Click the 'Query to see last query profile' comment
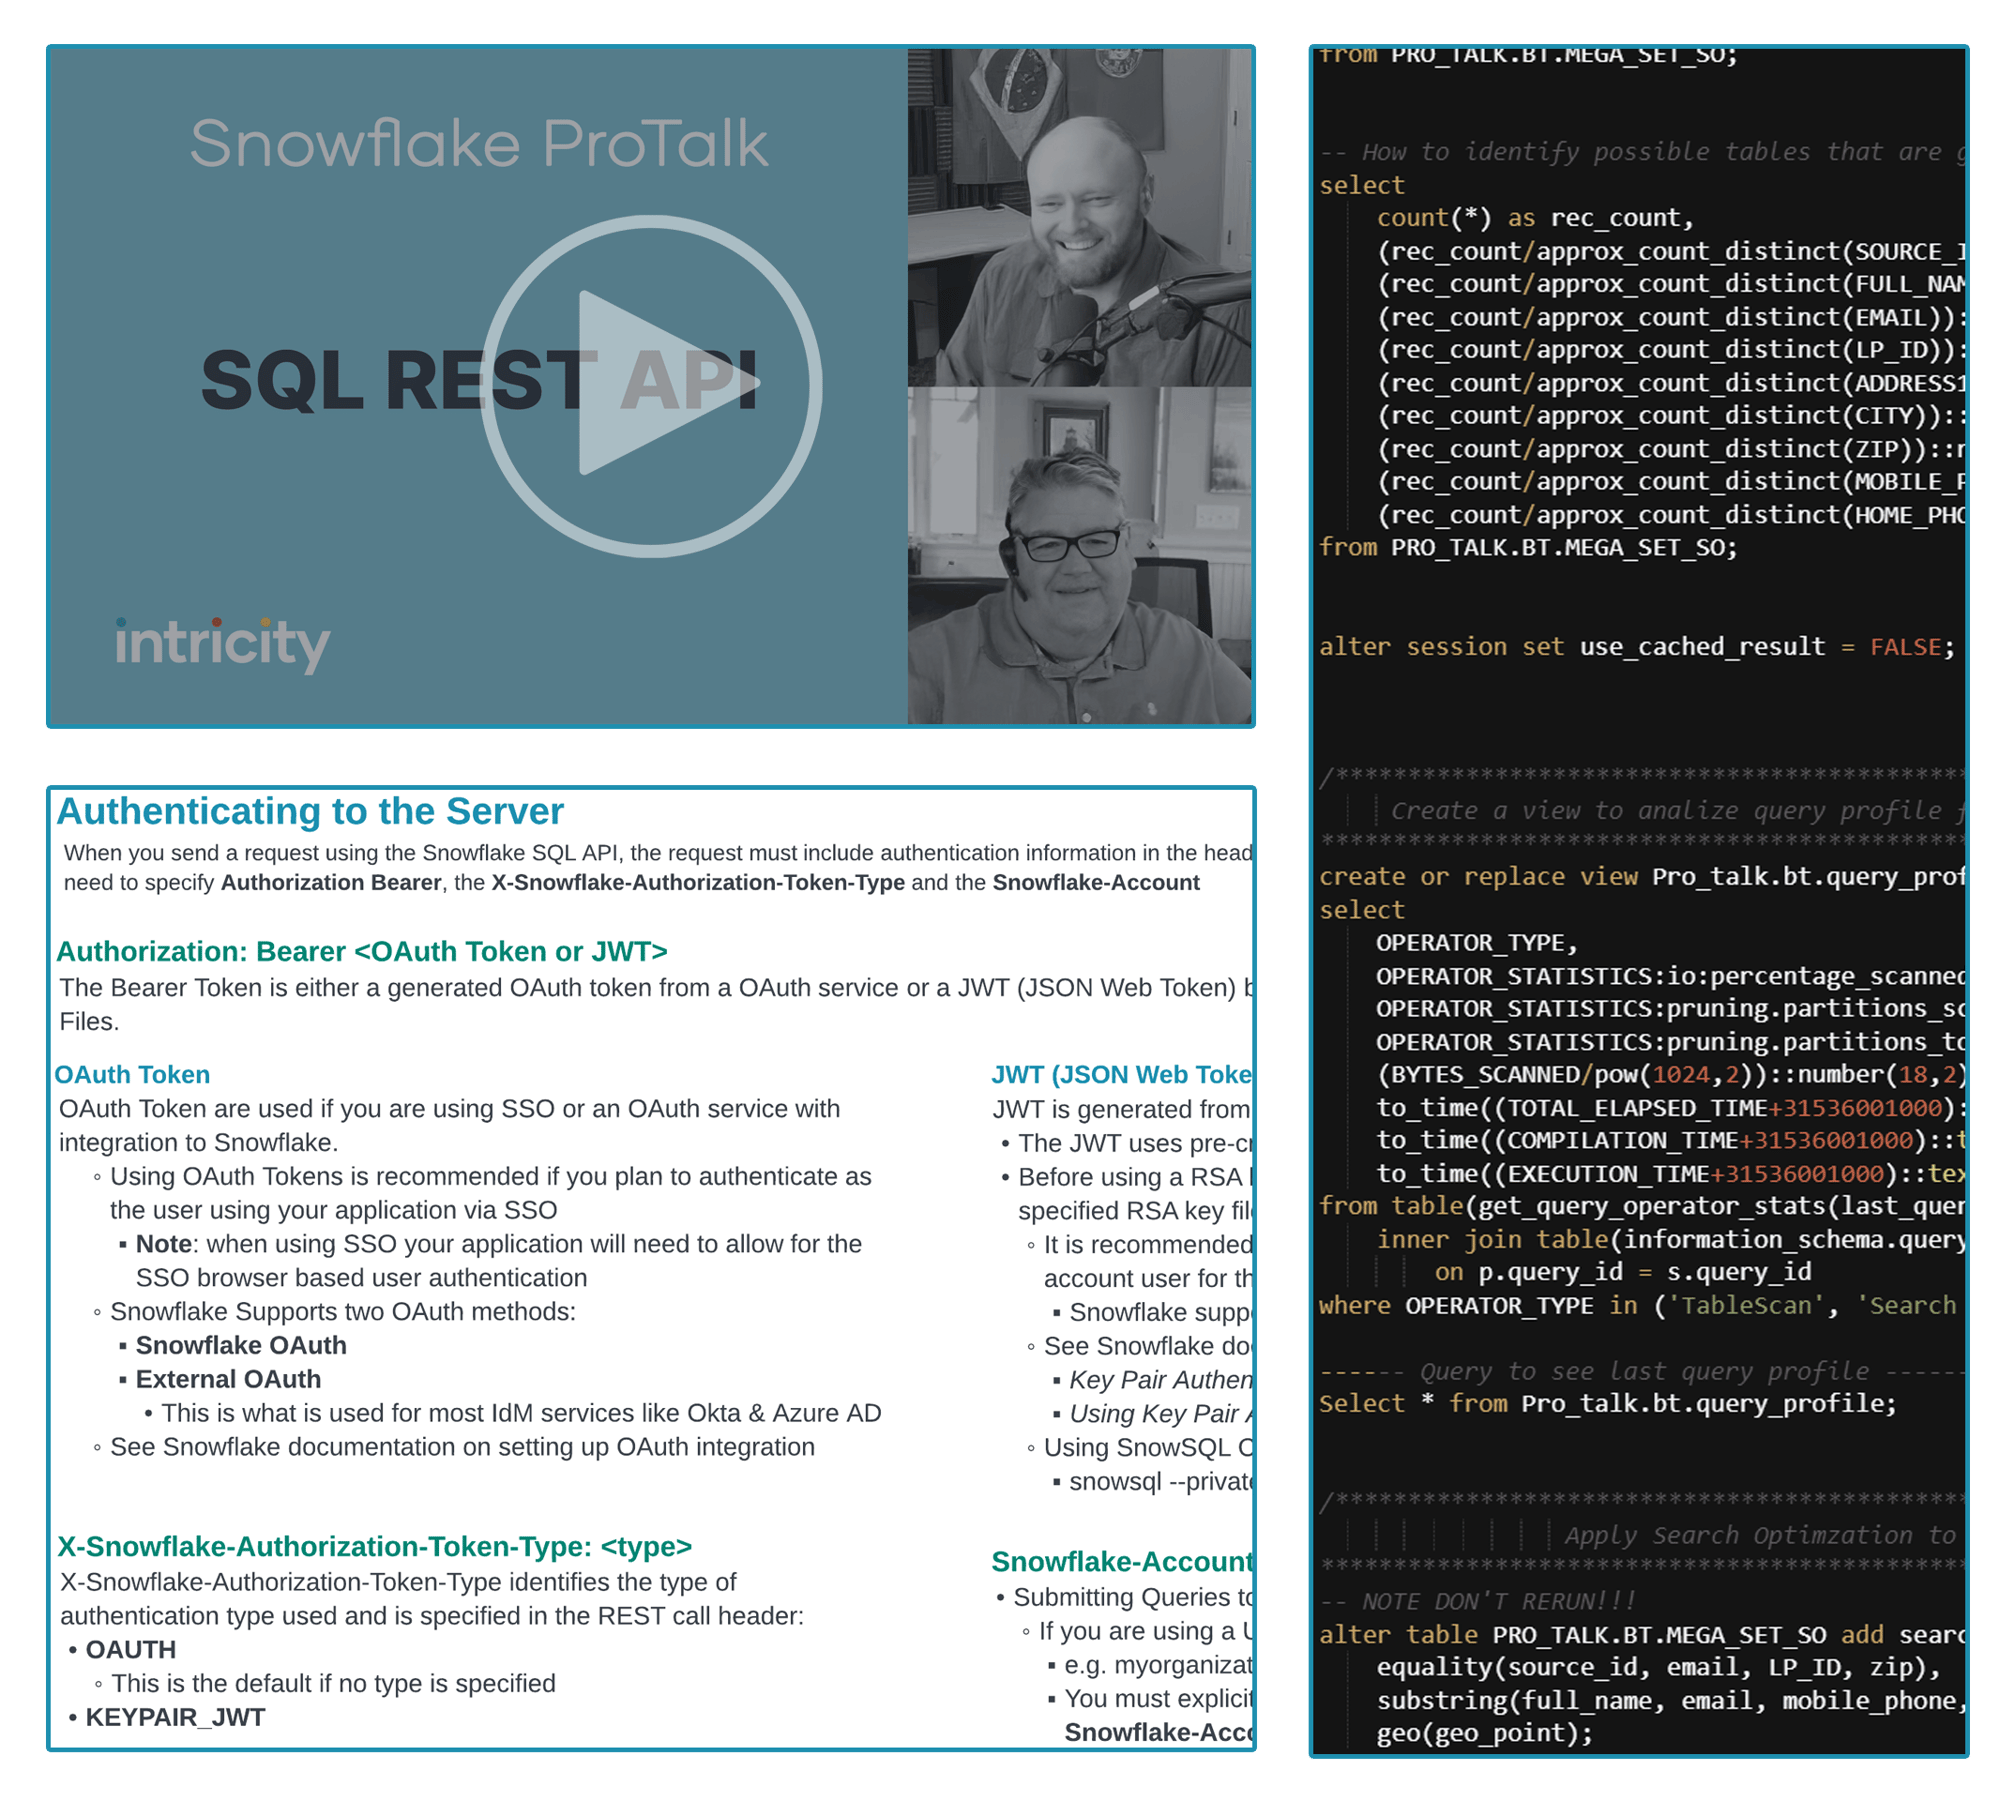 pos(1641,1371)
